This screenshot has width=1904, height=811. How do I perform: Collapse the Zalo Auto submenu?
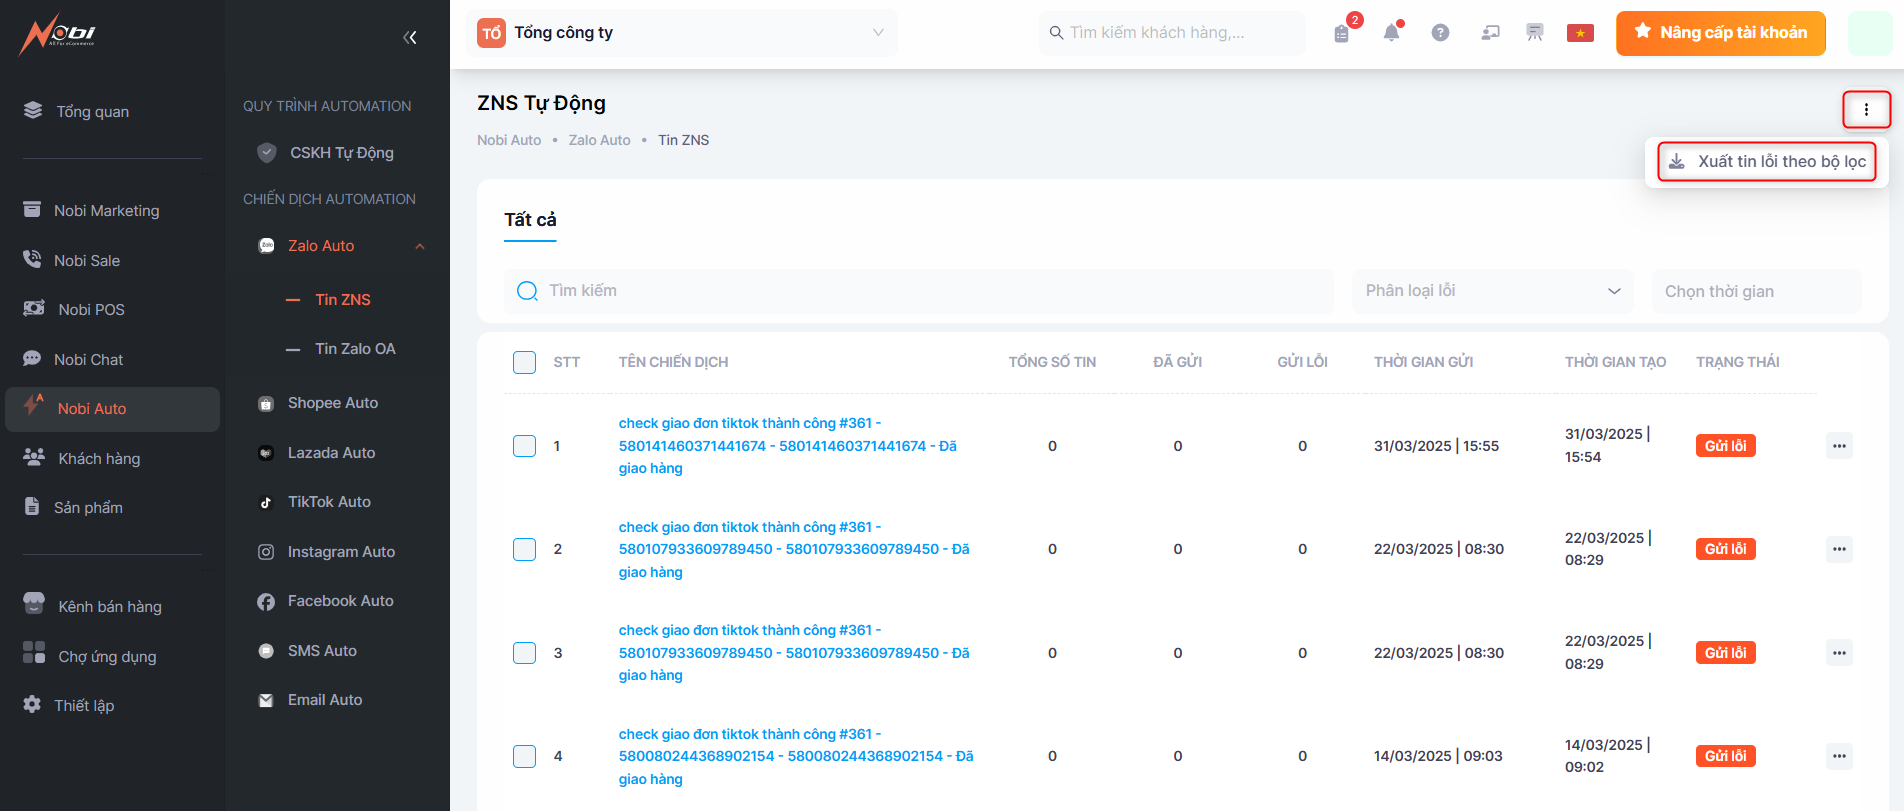point(420,246)
